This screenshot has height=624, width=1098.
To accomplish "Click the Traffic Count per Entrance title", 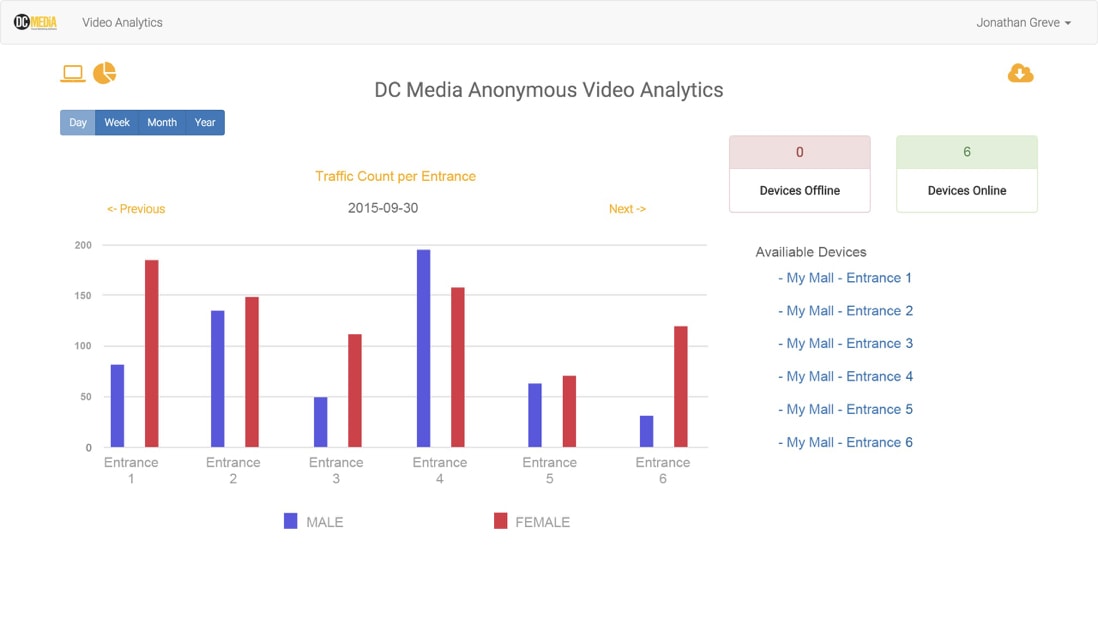I will tap(396, 176).
